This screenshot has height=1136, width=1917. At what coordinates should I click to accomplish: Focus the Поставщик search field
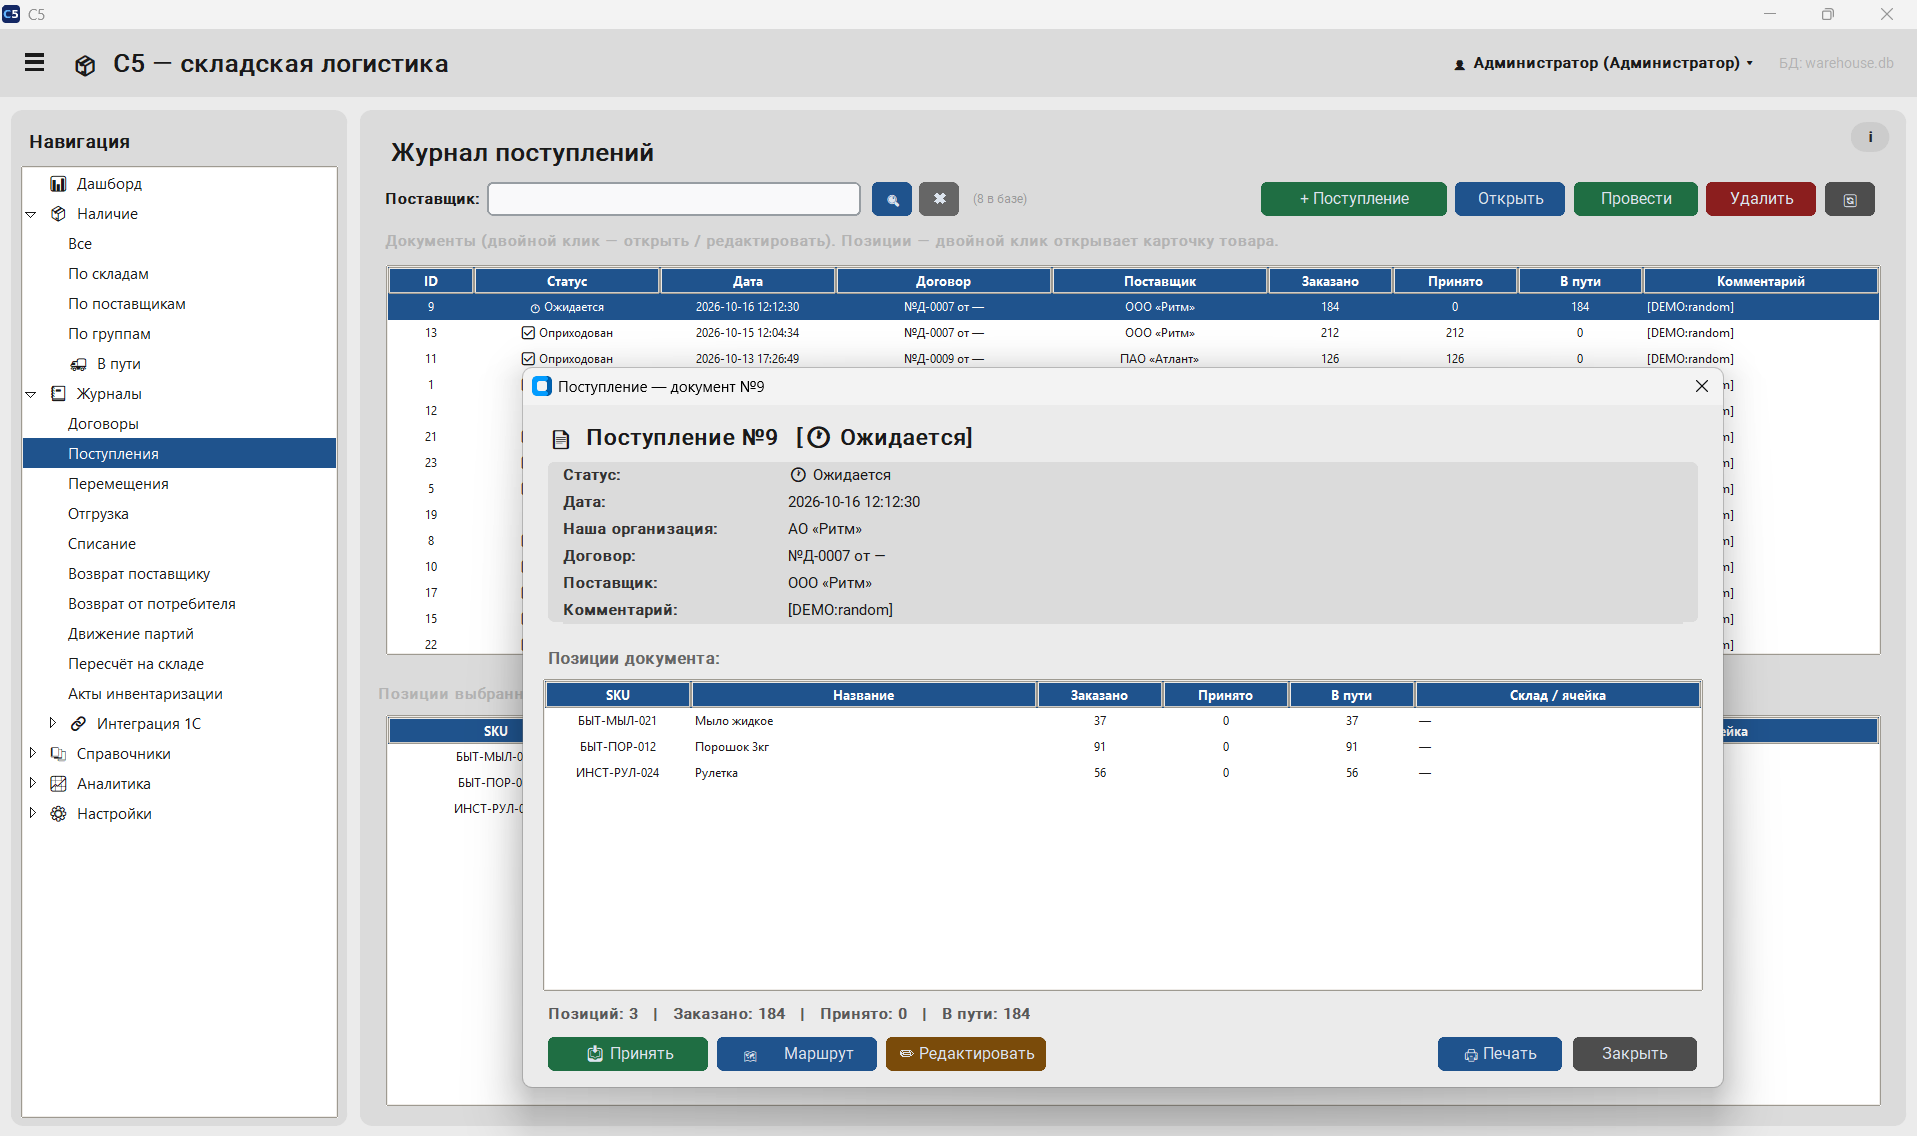pyautogui.click(x=673, y=199)
